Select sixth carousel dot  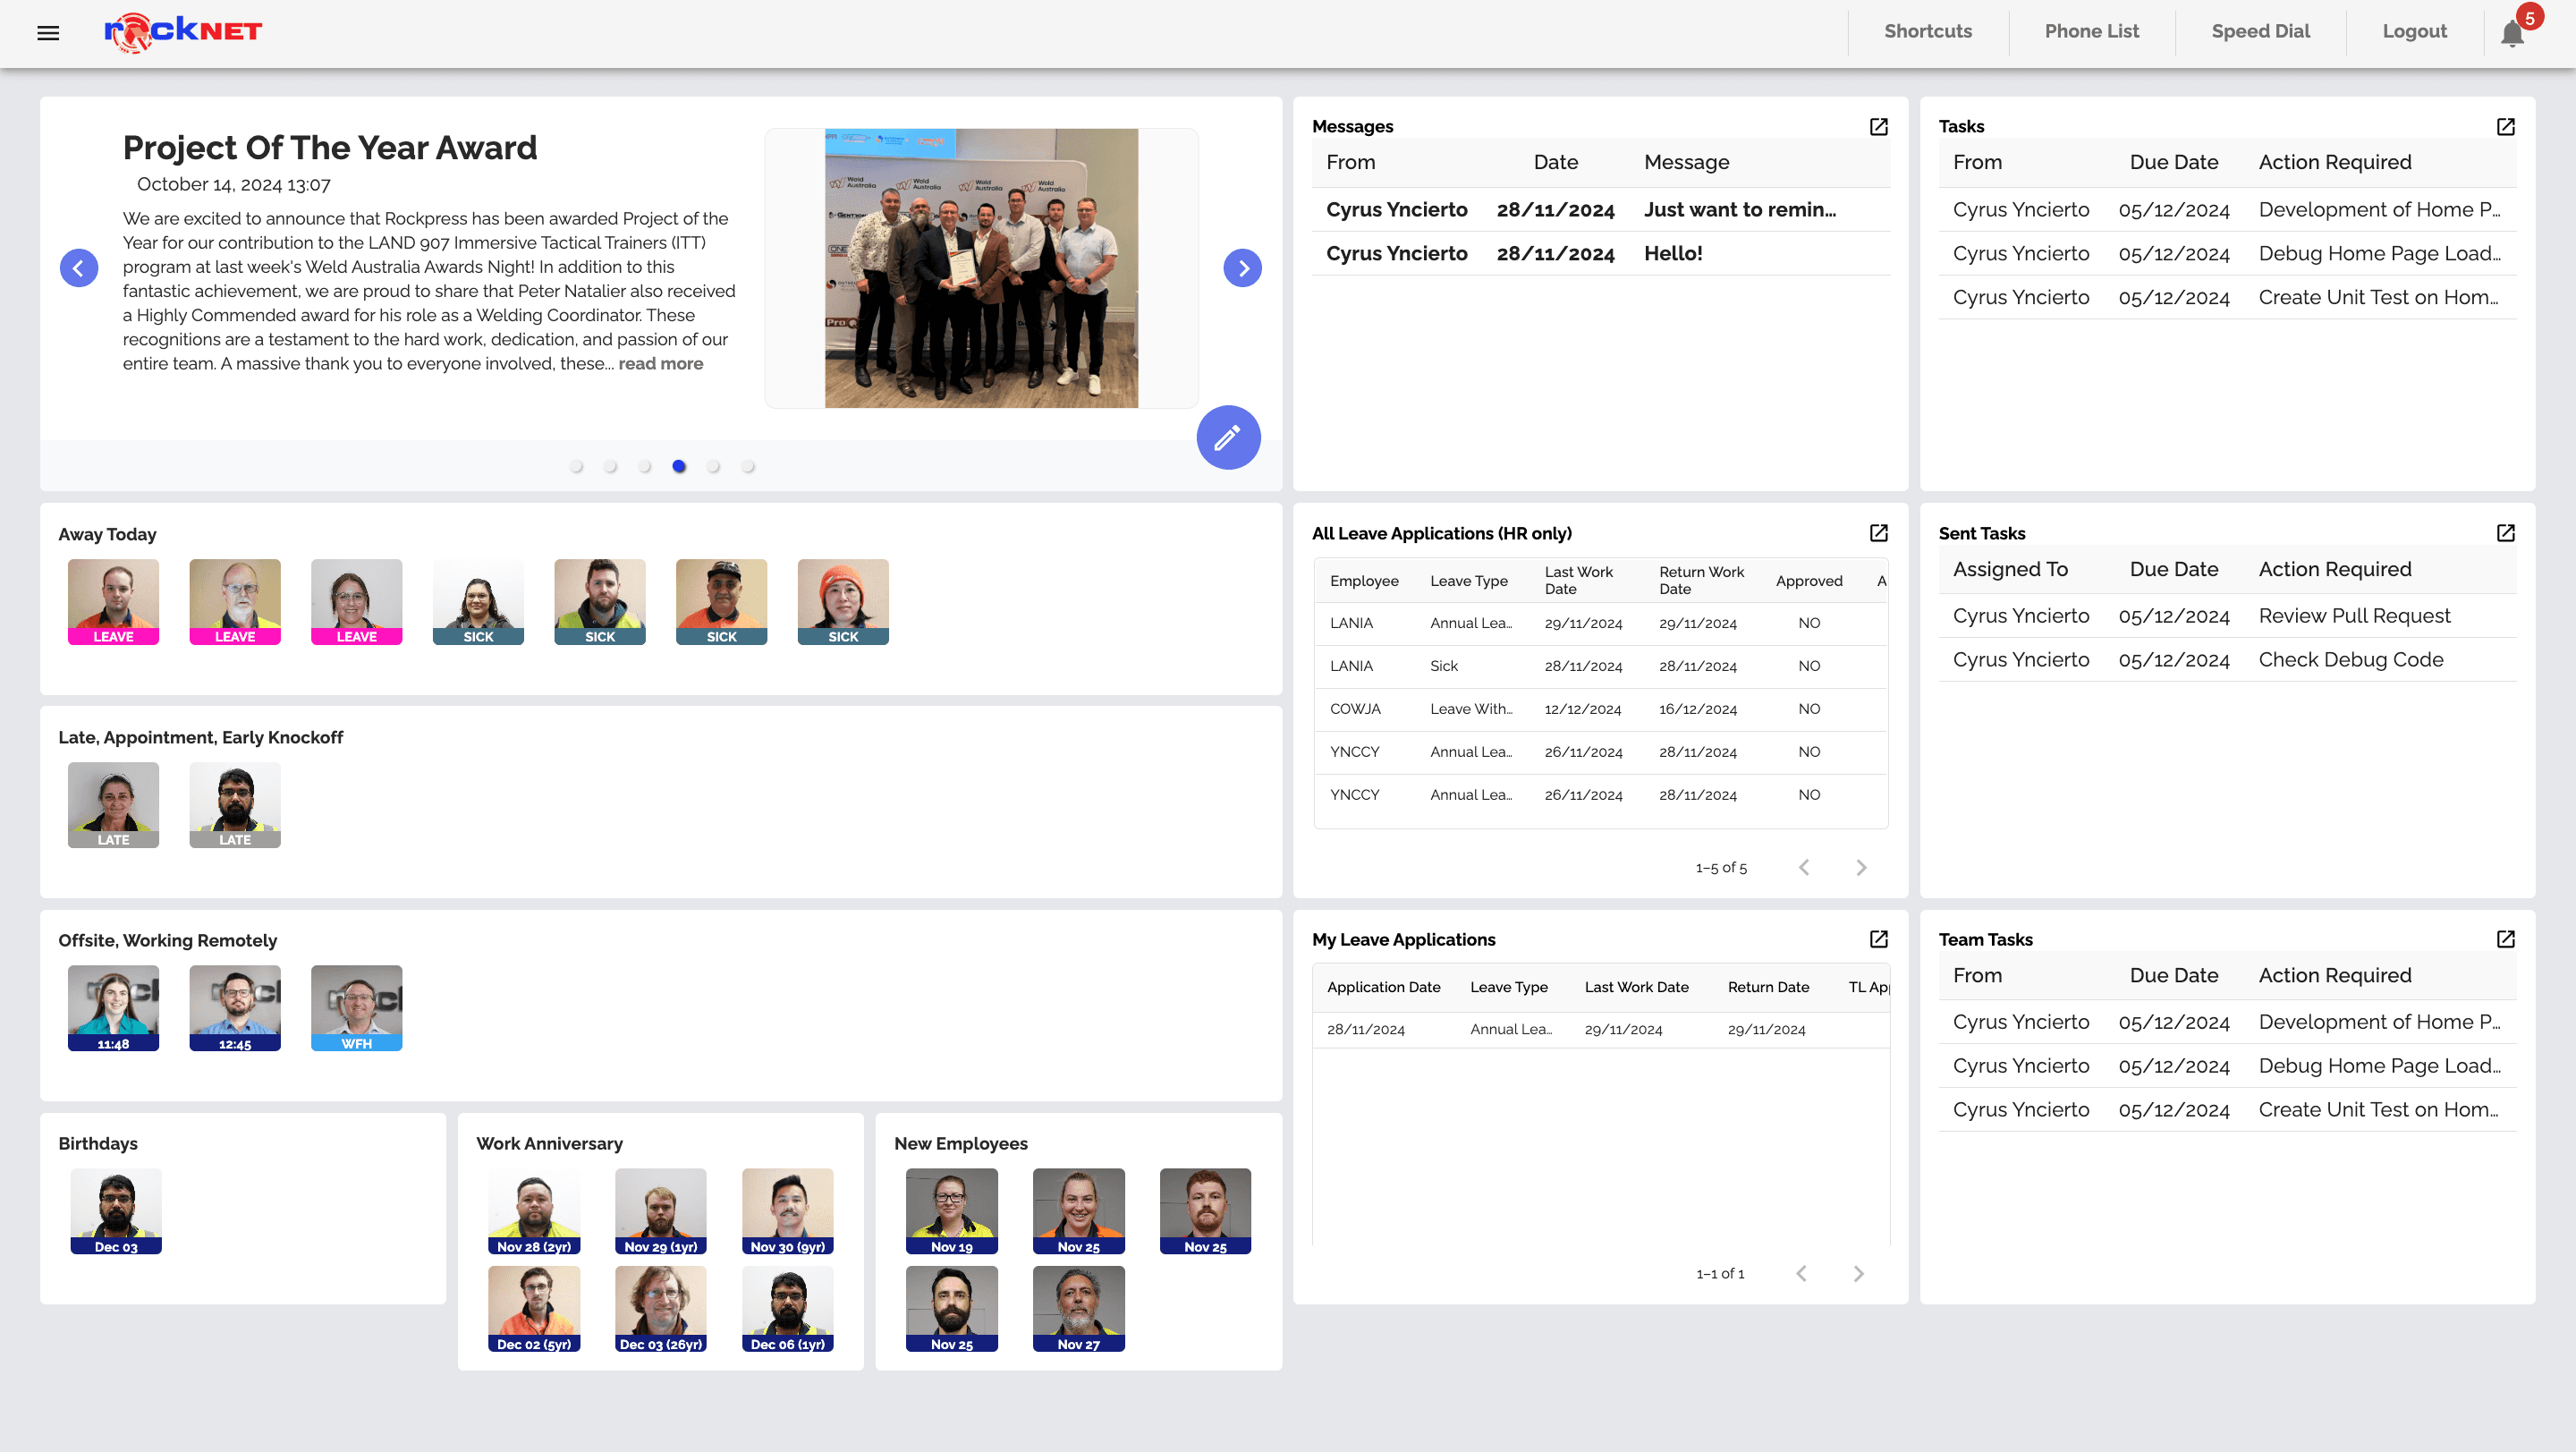coord(748,467)
